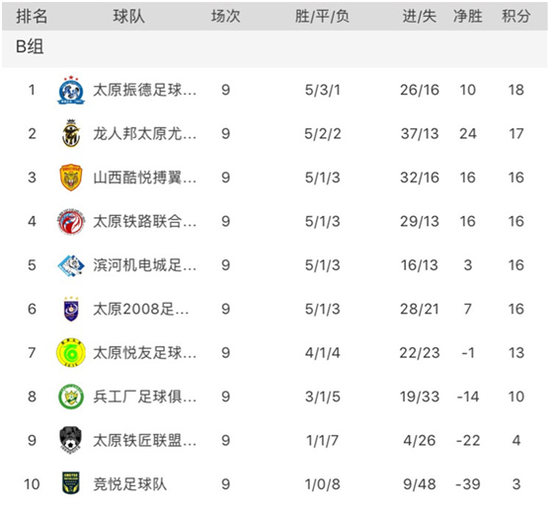Viewport: 550px width, 505px height.
Task: Open the 太原2008足 purple shield crest
Action: 71,309
